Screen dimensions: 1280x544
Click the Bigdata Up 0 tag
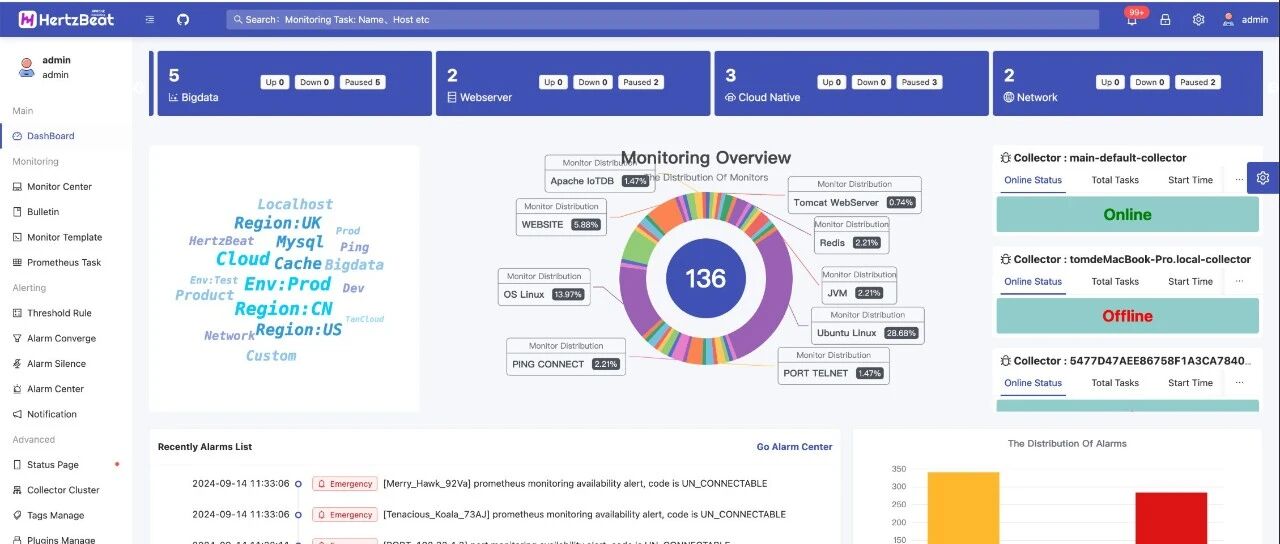click(x=275, y=82)
